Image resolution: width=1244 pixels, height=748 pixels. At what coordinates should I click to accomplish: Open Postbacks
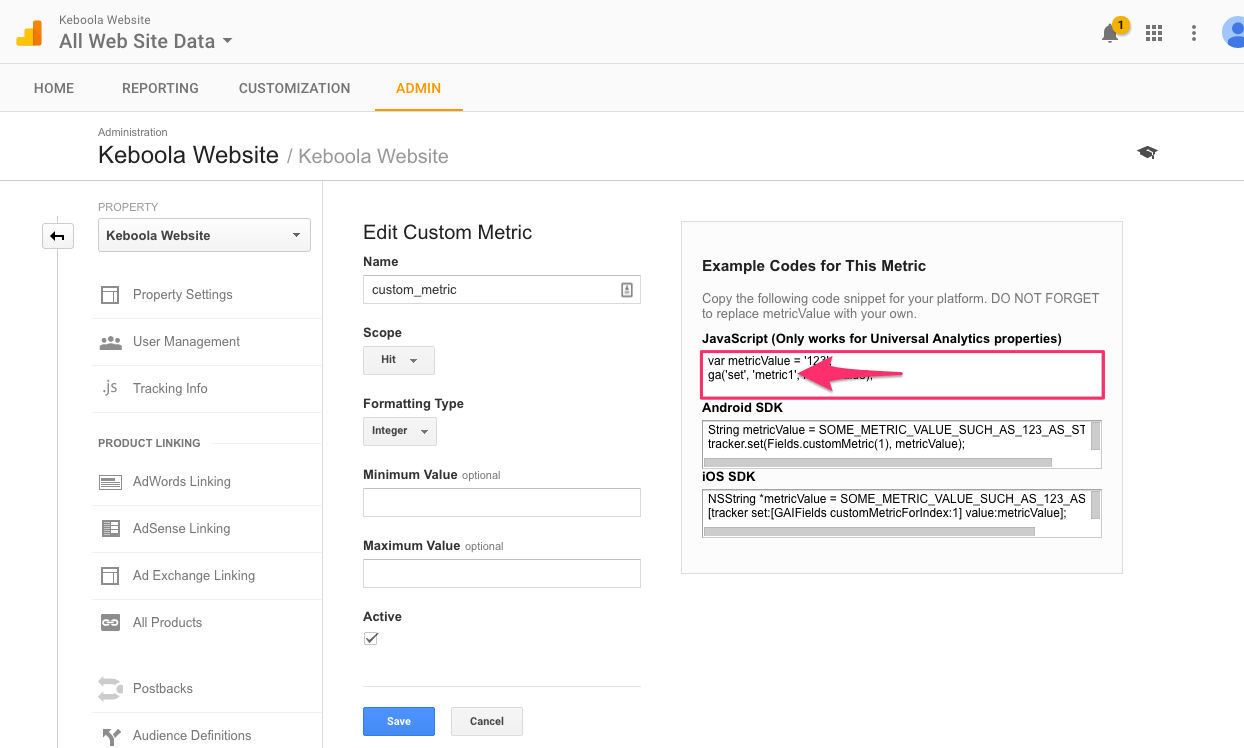click(163, 689)
